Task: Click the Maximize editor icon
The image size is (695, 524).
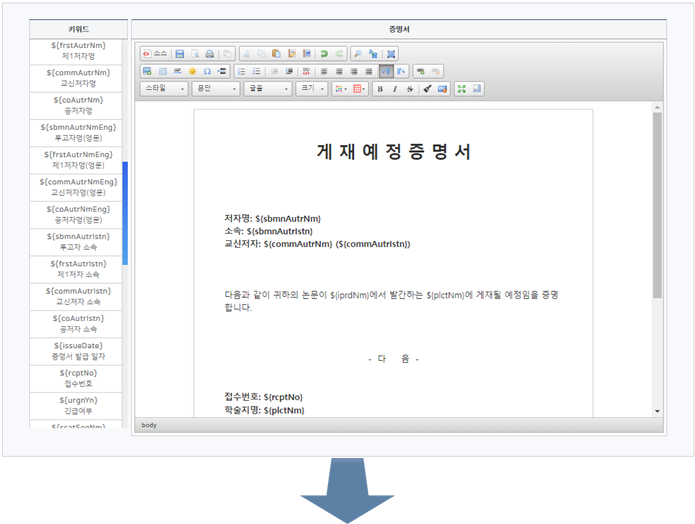Action: tap(391, 53)
